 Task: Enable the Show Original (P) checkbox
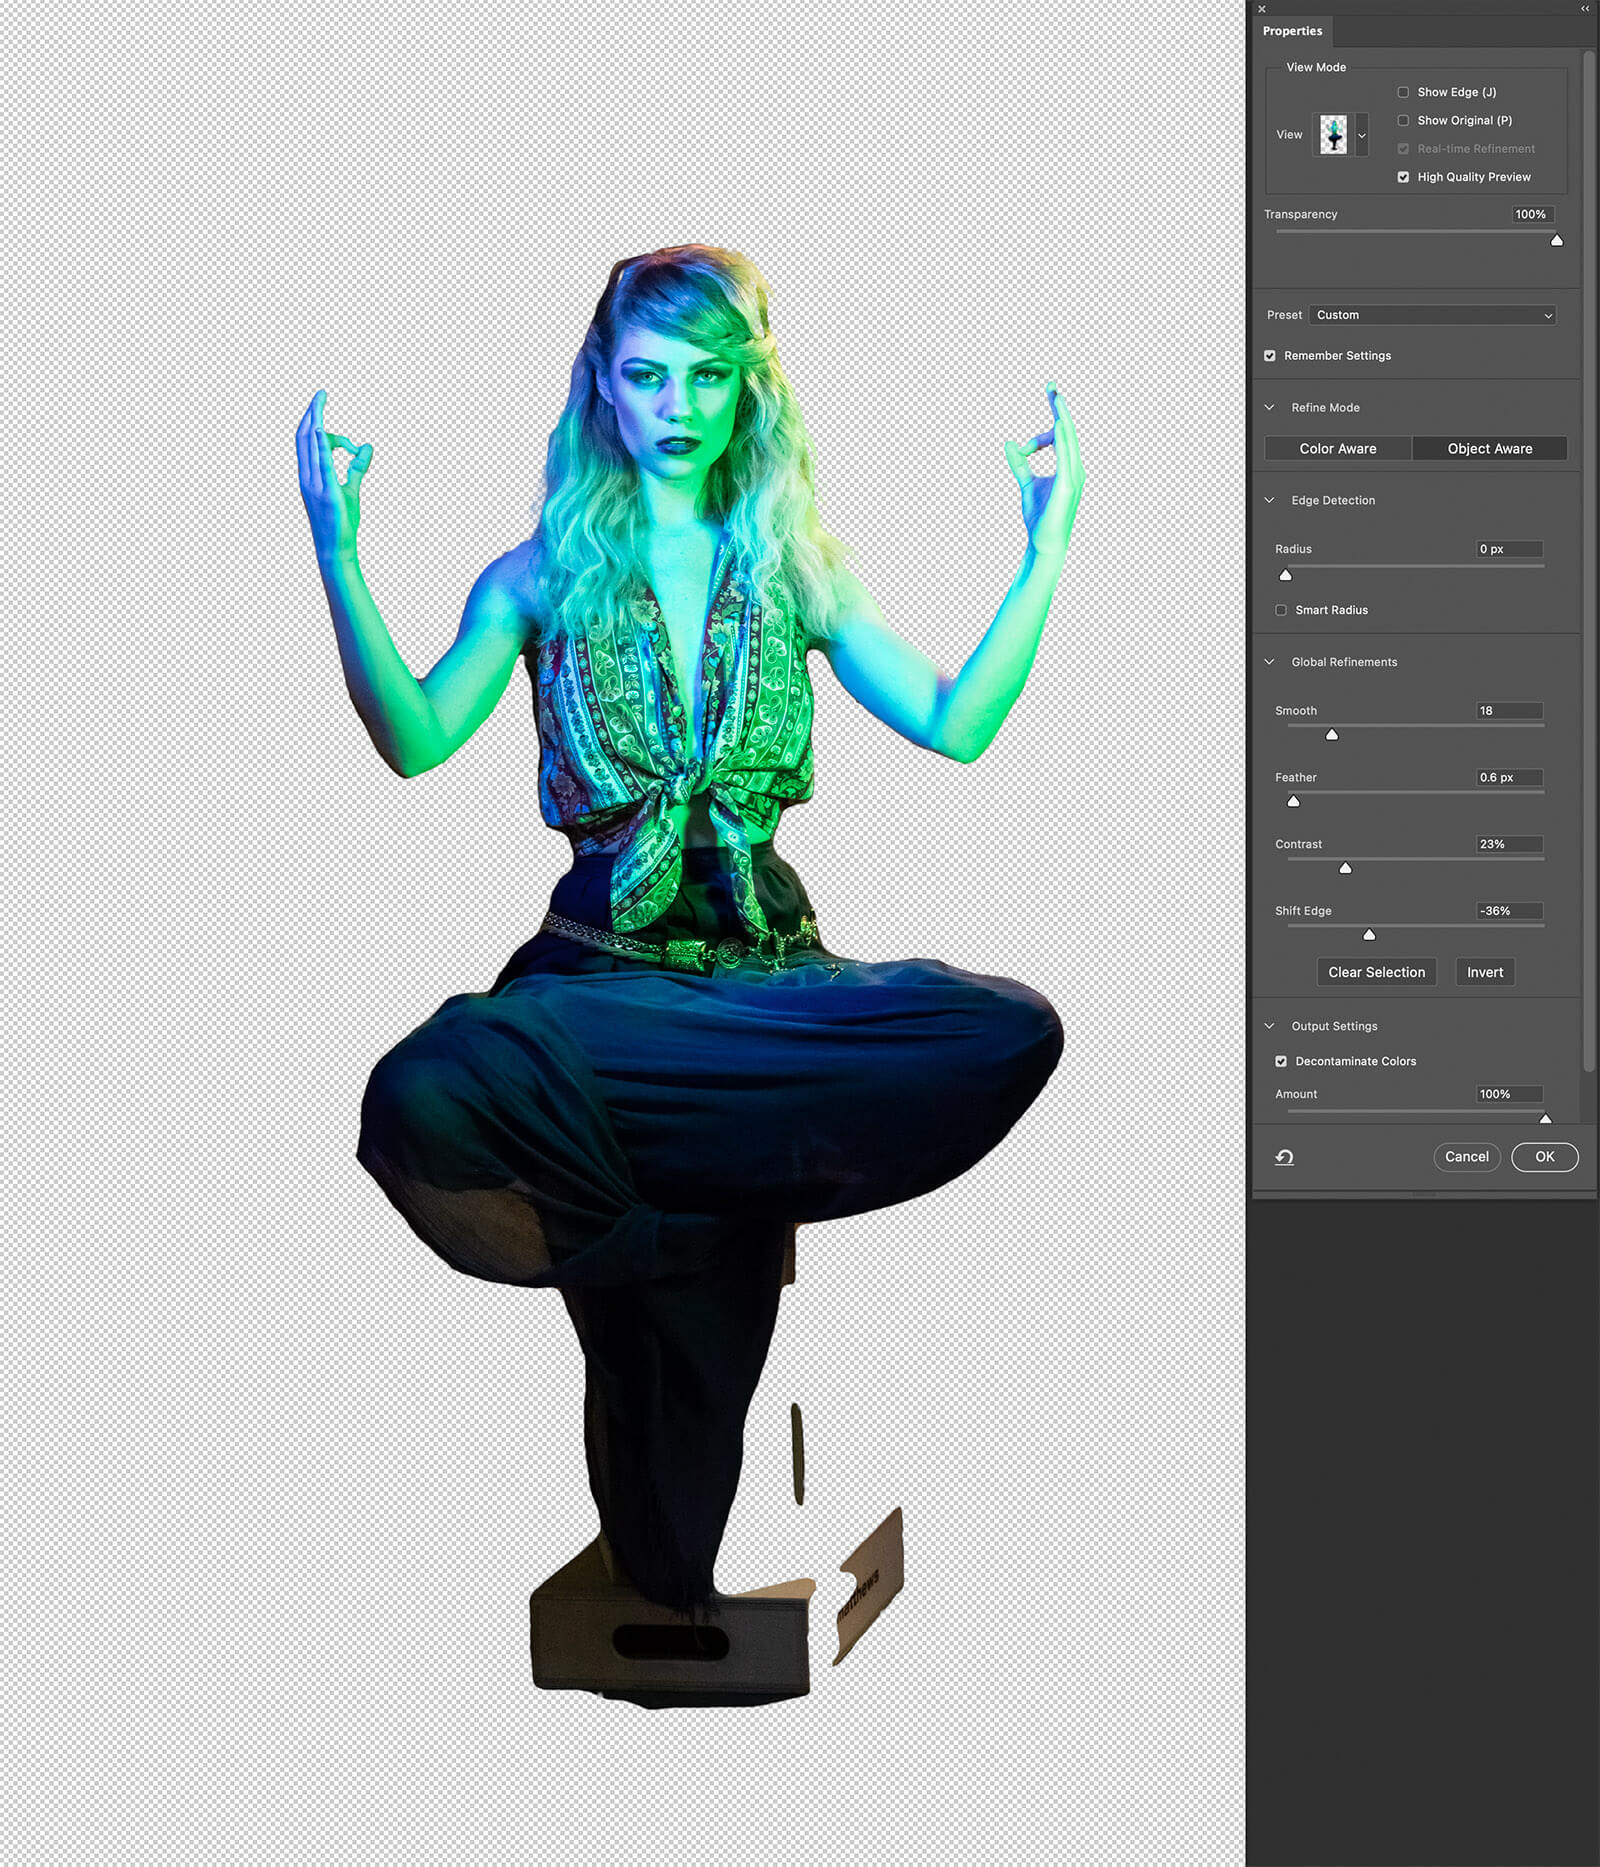[x=1403, y=120]
